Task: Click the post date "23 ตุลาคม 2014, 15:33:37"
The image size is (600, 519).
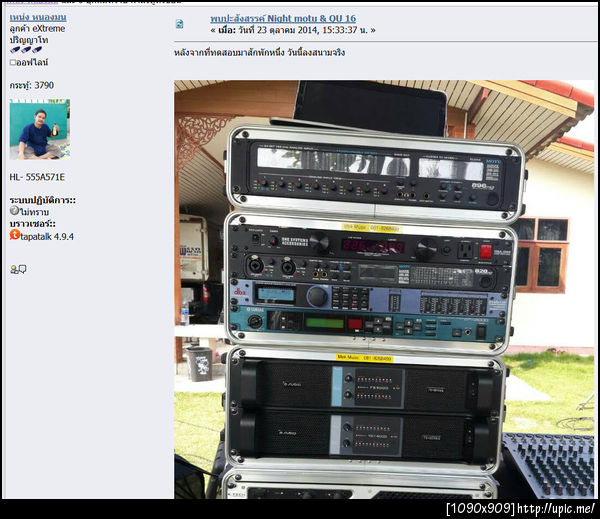Action: 306,30
